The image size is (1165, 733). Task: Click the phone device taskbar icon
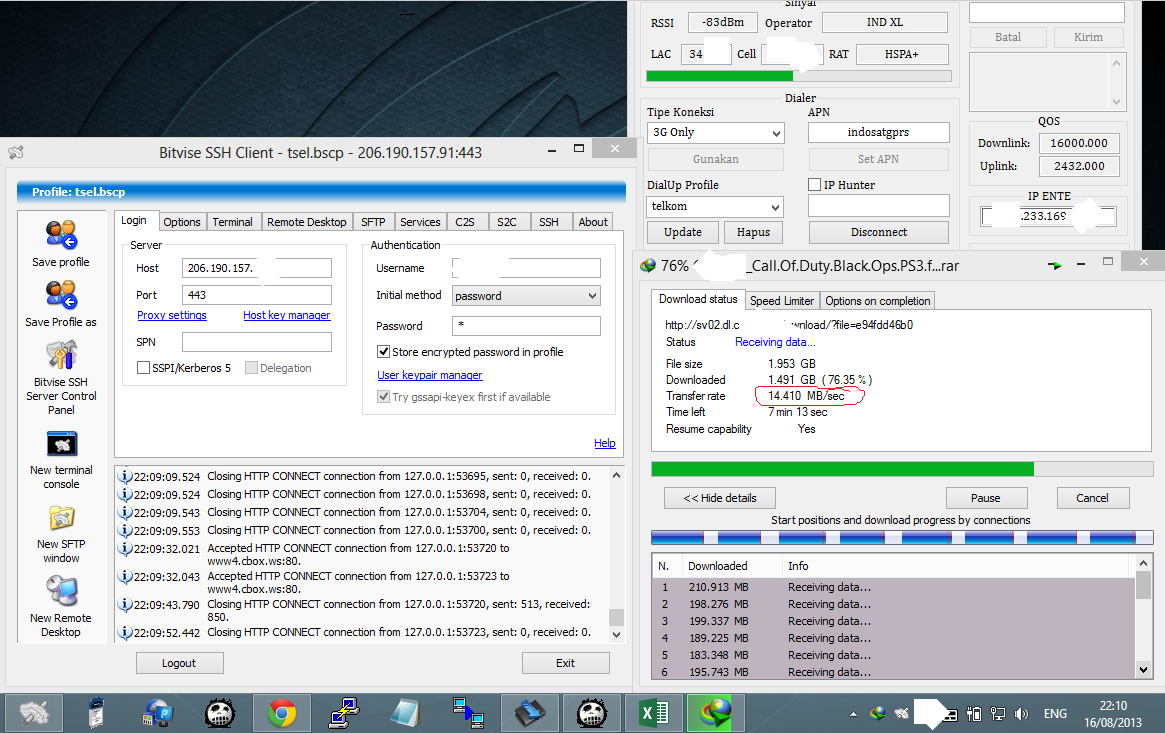[x=96, y=714]
